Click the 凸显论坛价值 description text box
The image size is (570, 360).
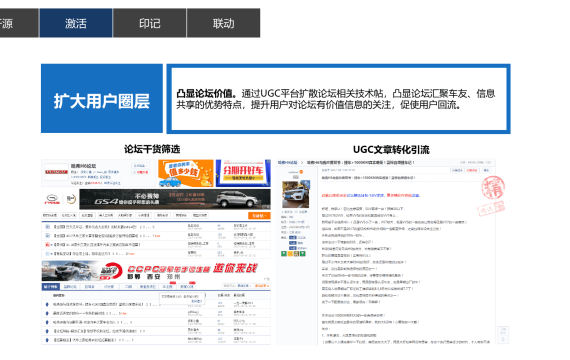(338, 99)
